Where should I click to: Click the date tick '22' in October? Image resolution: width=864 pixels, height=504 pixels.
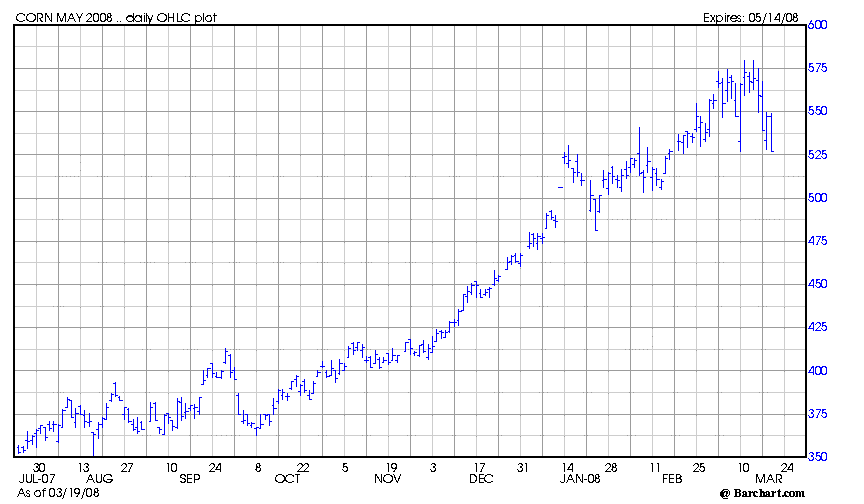click(x=303, y=468)
